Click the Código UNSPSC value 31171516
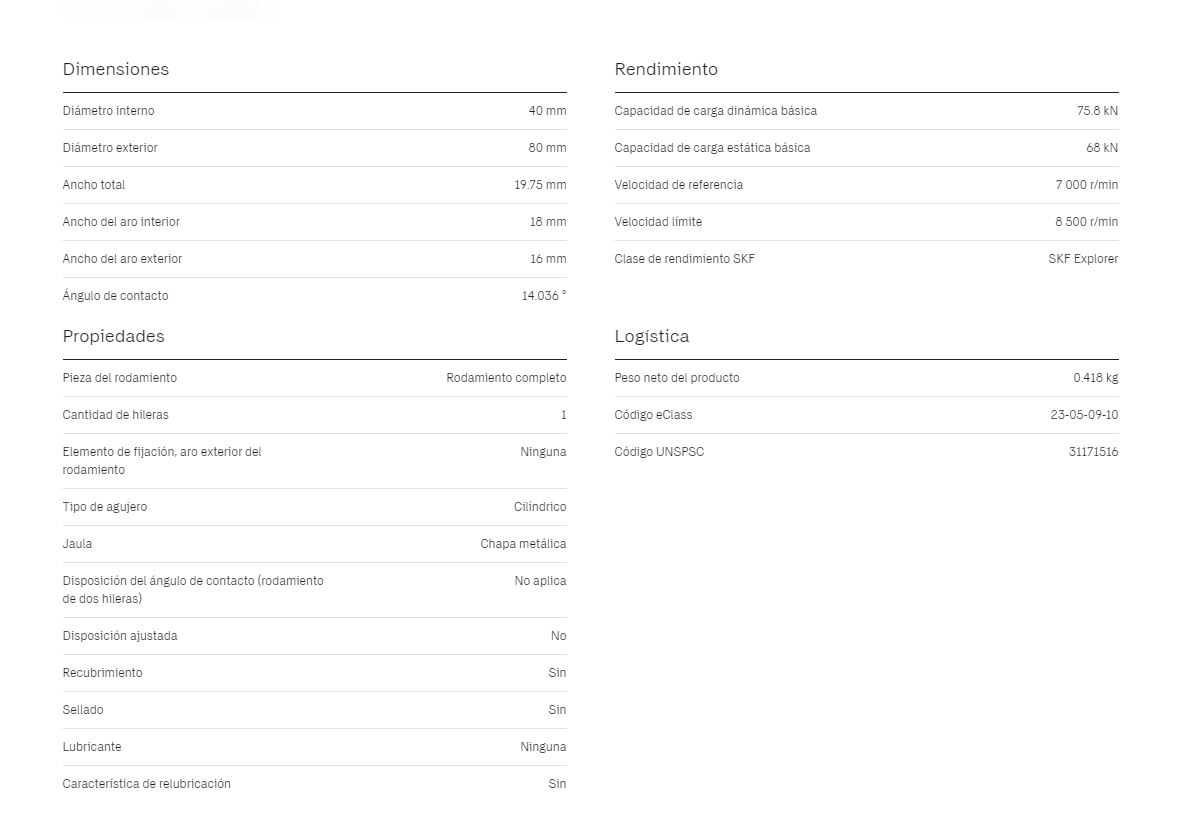1180x838 pixels. [1093, 451]
